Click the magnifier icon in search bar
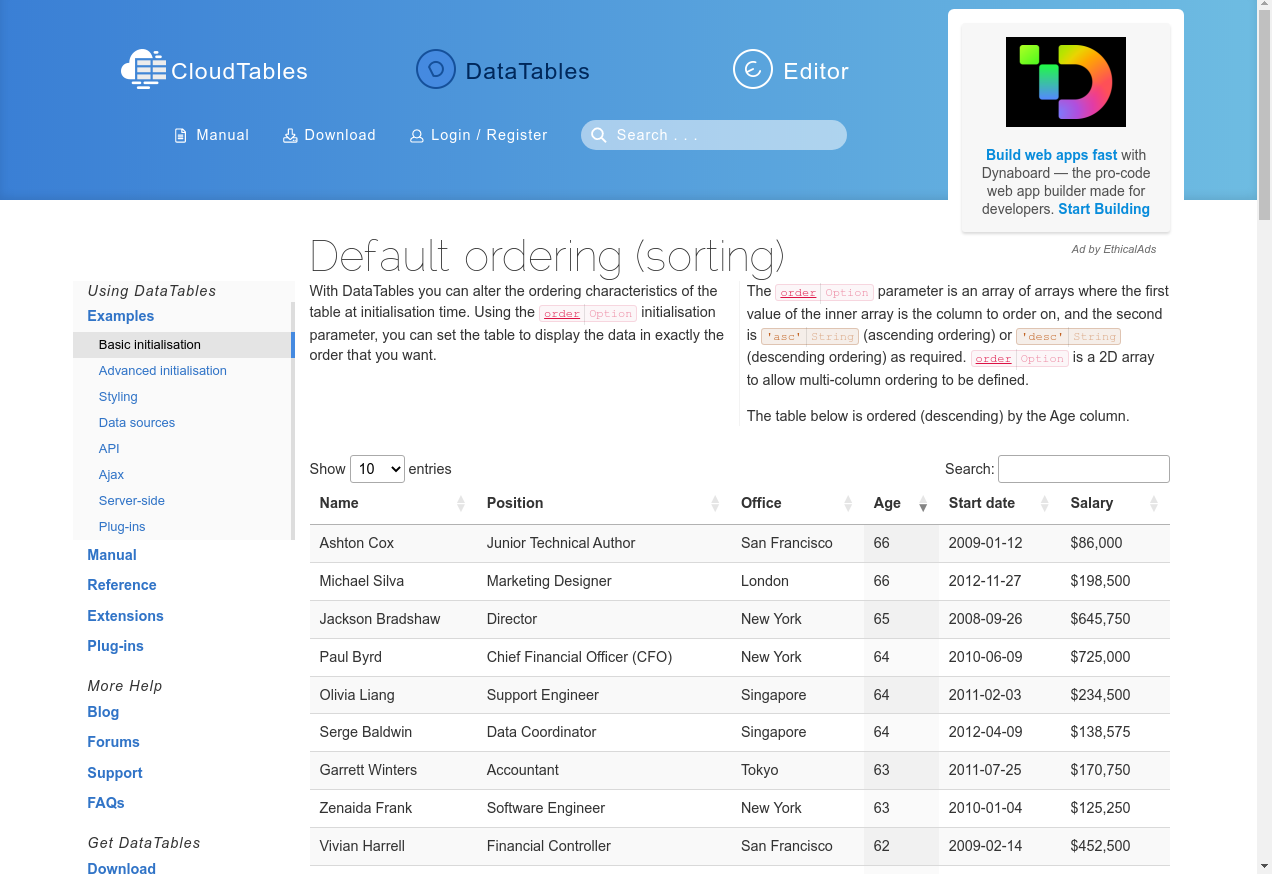Image resolution: width=1272 pixels, height=874 pixels. pyautogui.click(x=599, y=135)
